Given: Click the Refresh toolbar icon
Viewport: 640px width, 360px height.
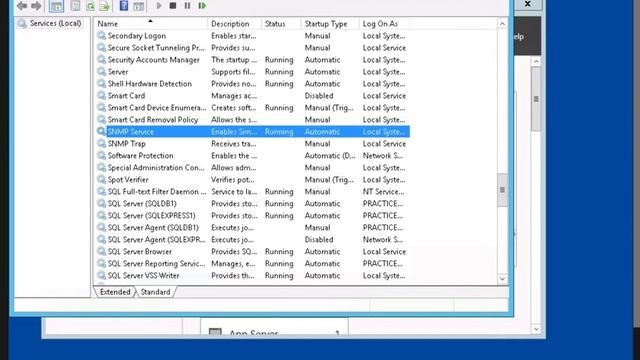Looking at the screenshot, I should click(x=90, y=6).
